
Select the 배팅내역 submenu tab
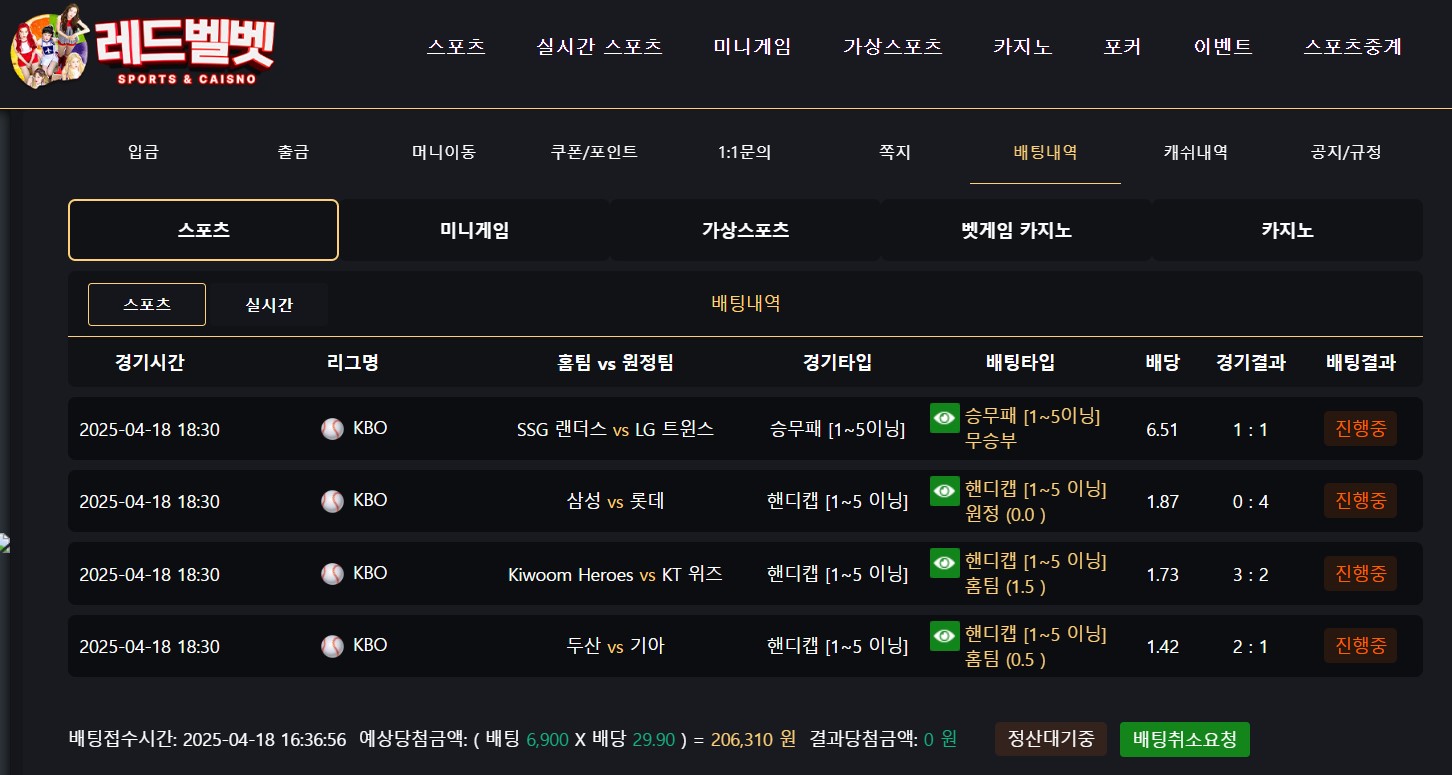[1045, 153]
